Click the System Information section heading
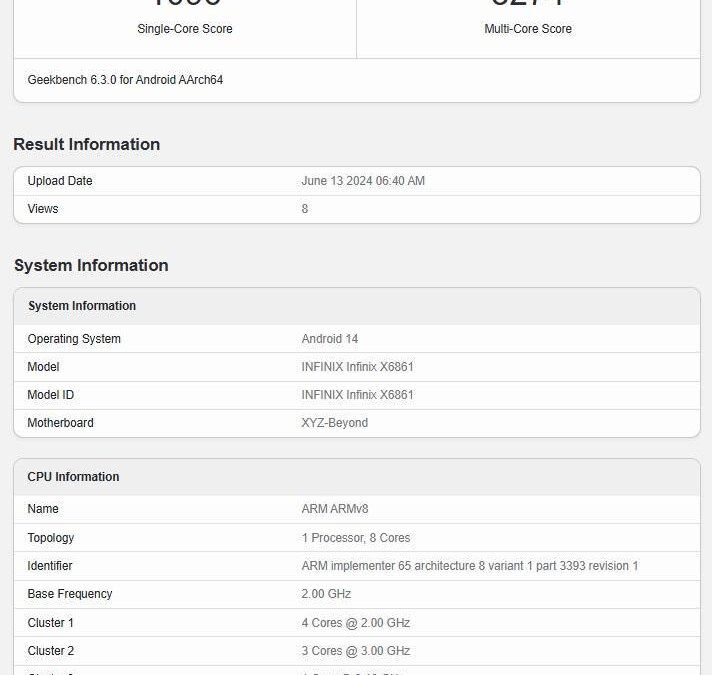Screen dimensions: 712x675 [x=91, y=265]
